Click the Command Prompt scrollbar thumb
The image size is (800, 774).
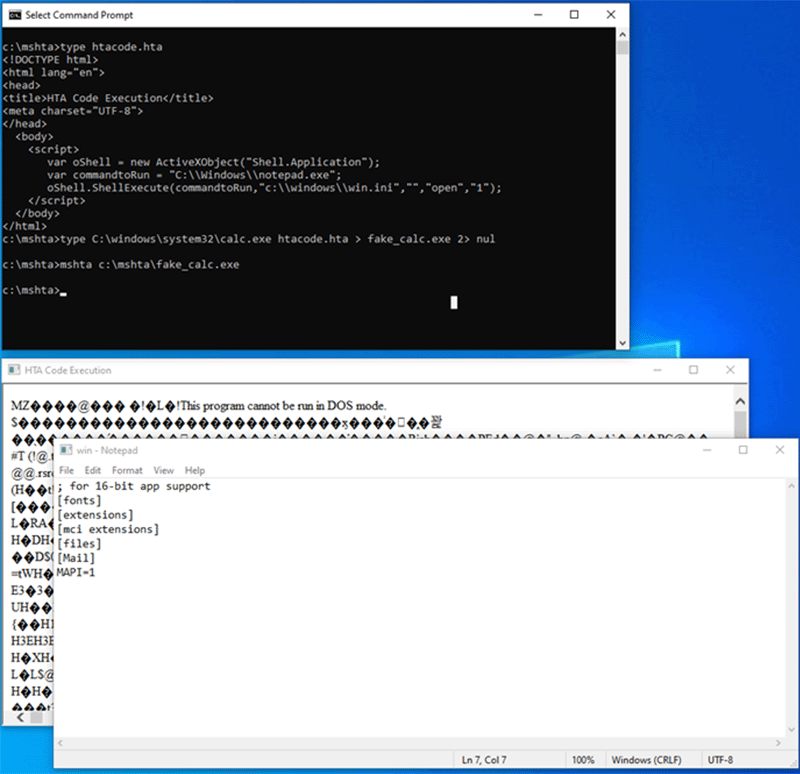pyautogui.click(x=622, y=48)
